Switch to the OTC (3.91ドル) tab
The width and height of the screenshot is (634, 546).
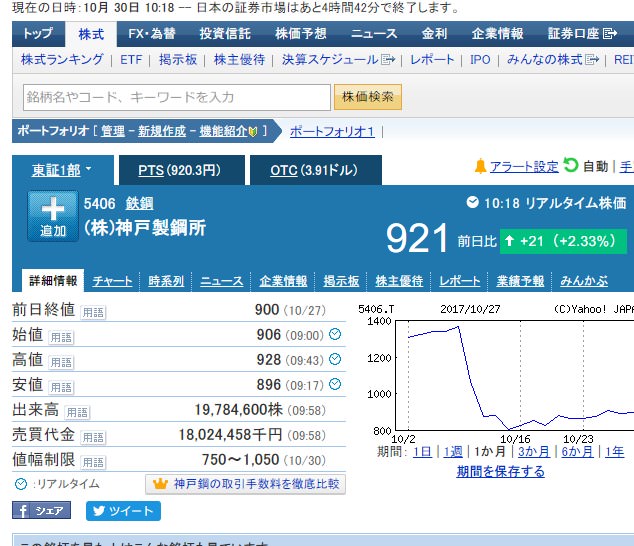click(x=316, y=170)
